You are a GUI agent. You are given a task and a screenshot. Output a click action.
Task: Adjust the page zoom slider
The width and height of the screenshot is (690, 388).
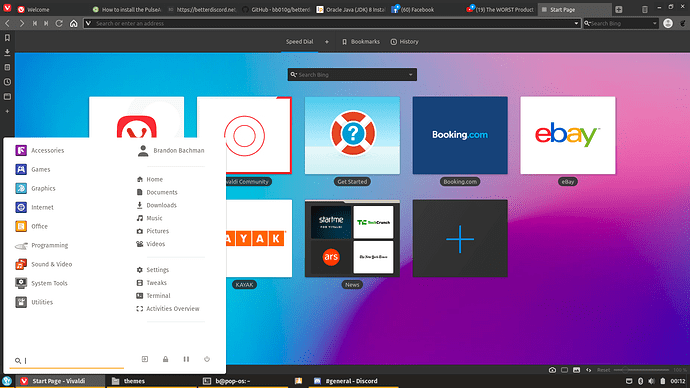coord(641,370)
